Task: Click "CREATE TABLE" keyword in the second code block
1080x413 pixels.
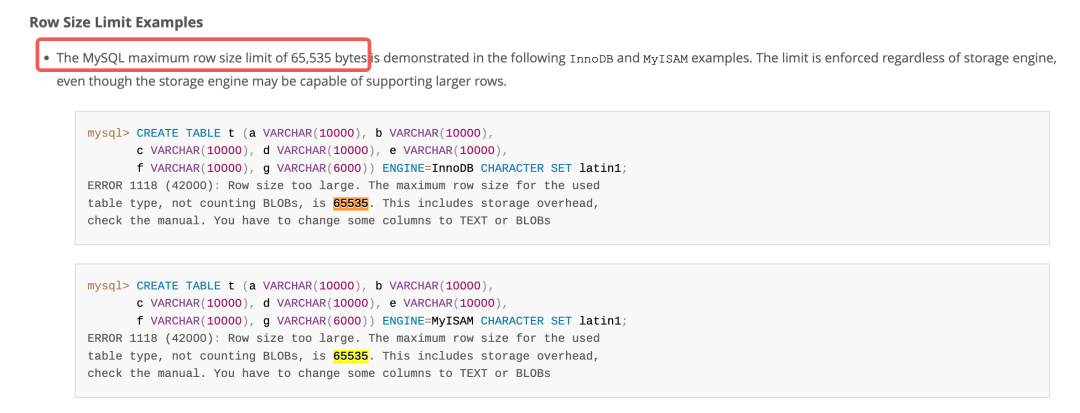Action: 178,285
